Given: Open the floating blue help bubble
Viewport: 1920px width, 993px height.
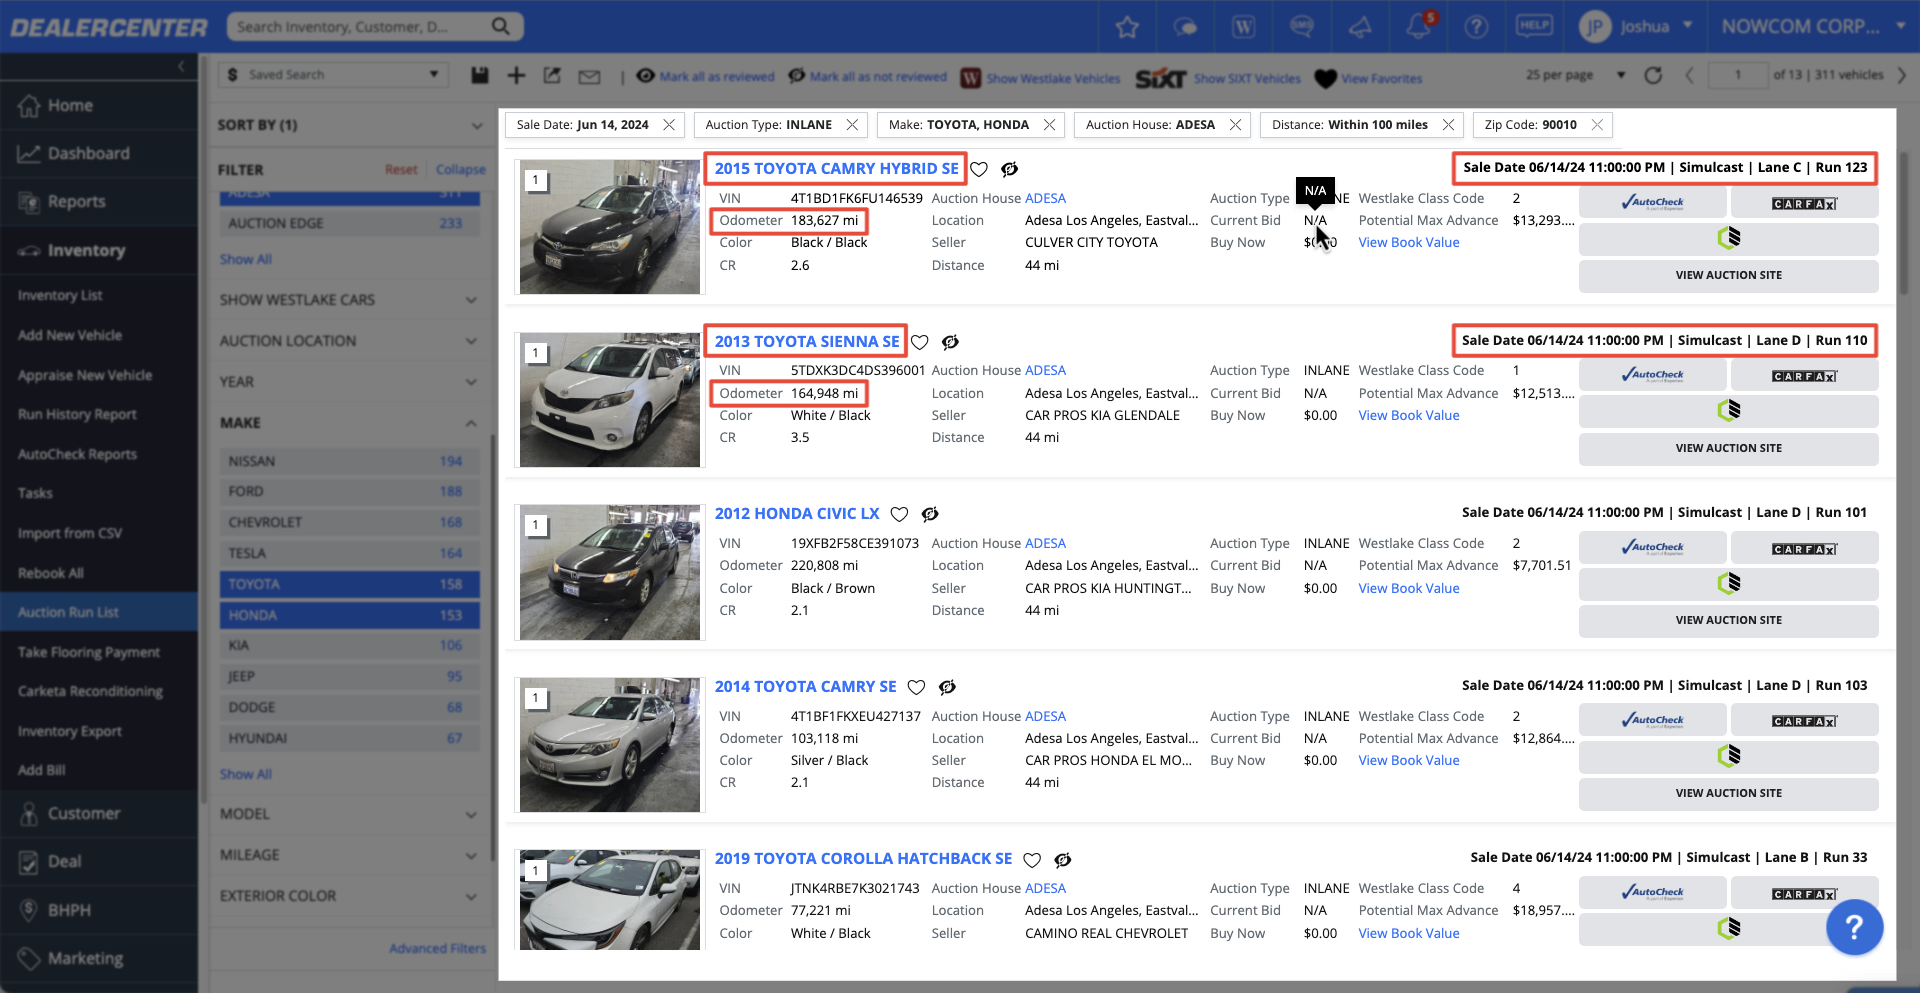Looking at the screenshot, I should (1854, 928).
